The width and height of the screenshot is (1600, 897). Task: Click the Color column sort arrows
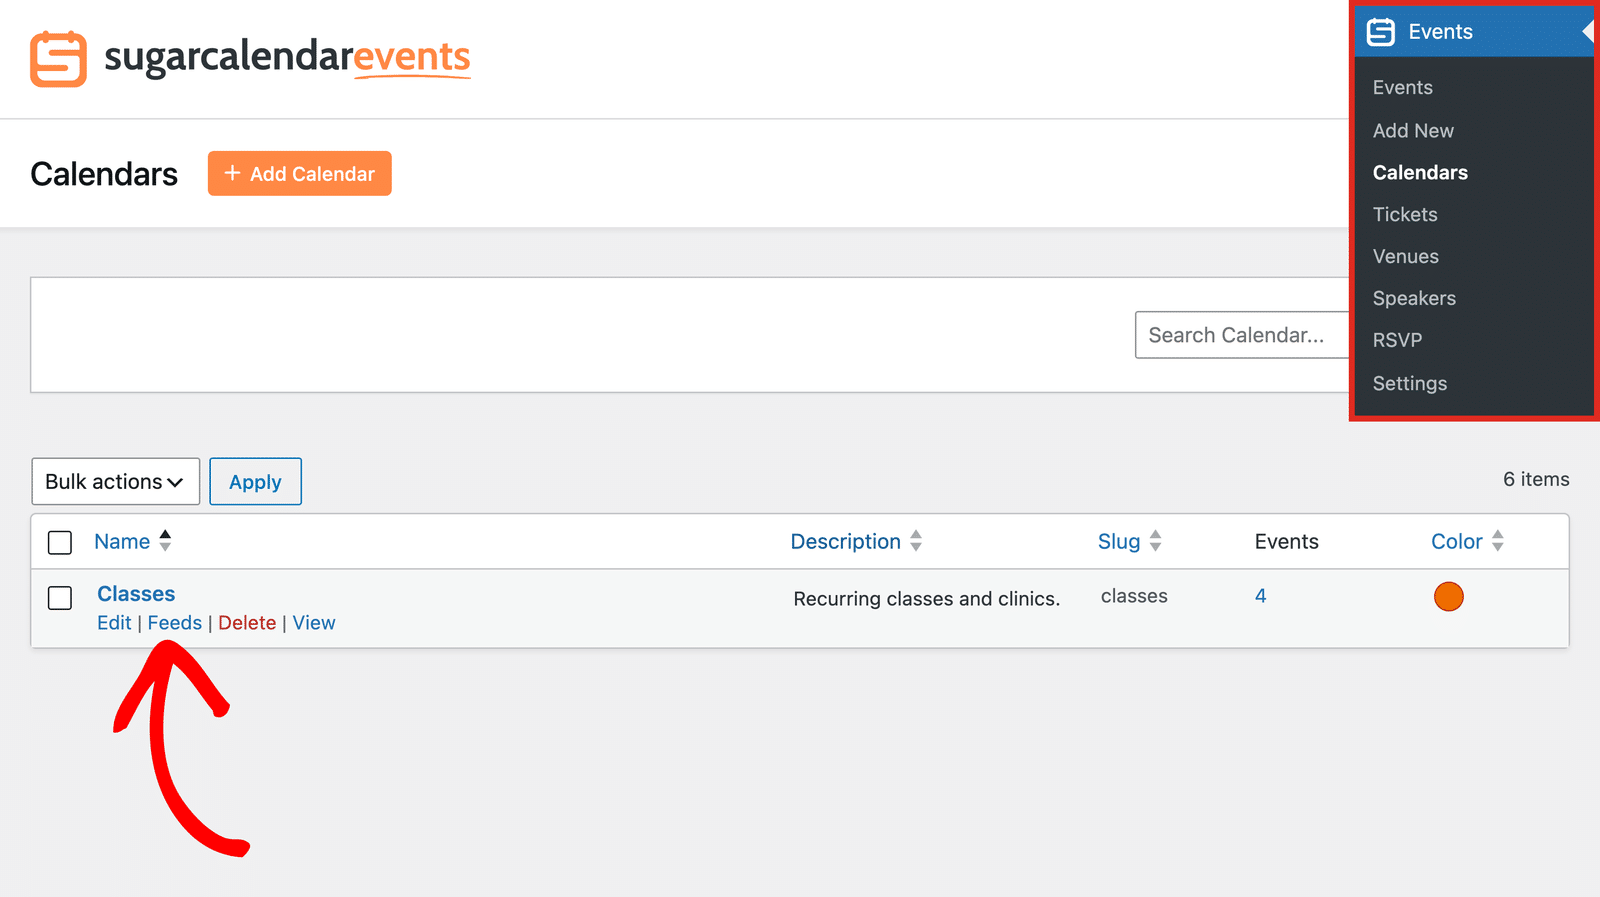[x=1498, y=541]
